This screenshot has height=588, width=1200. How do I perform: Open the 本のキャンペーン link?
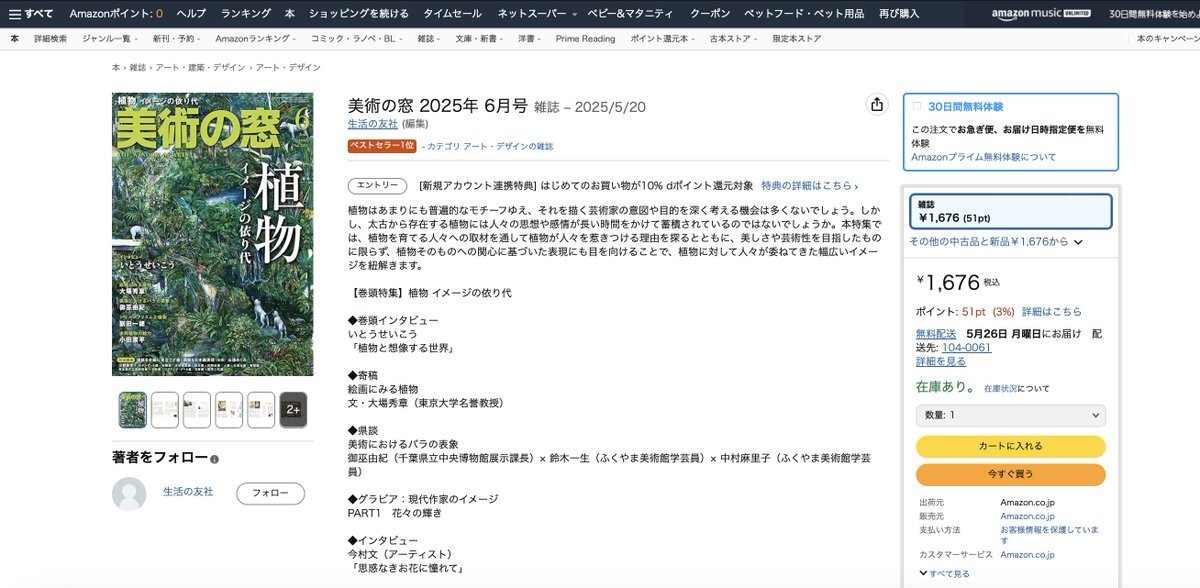[1169, 39]
